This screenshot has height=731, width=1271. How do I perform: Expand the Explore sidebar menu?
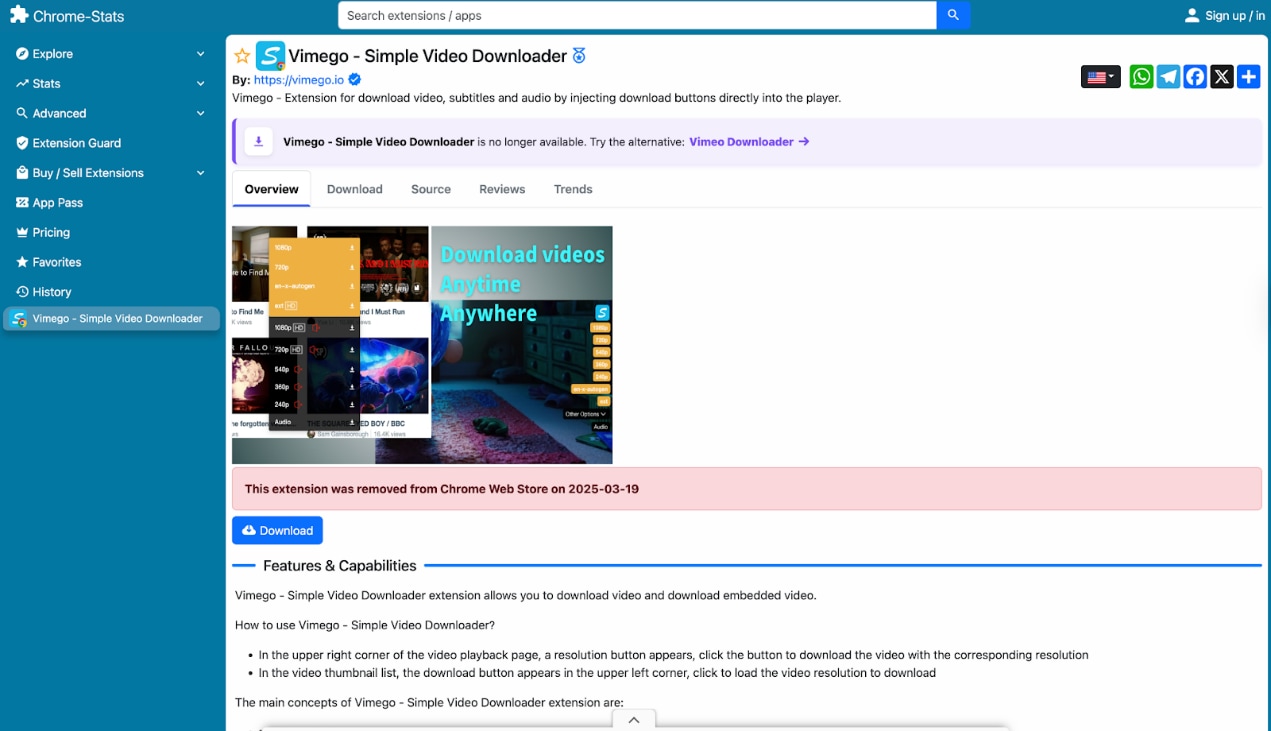click(51, 53)
